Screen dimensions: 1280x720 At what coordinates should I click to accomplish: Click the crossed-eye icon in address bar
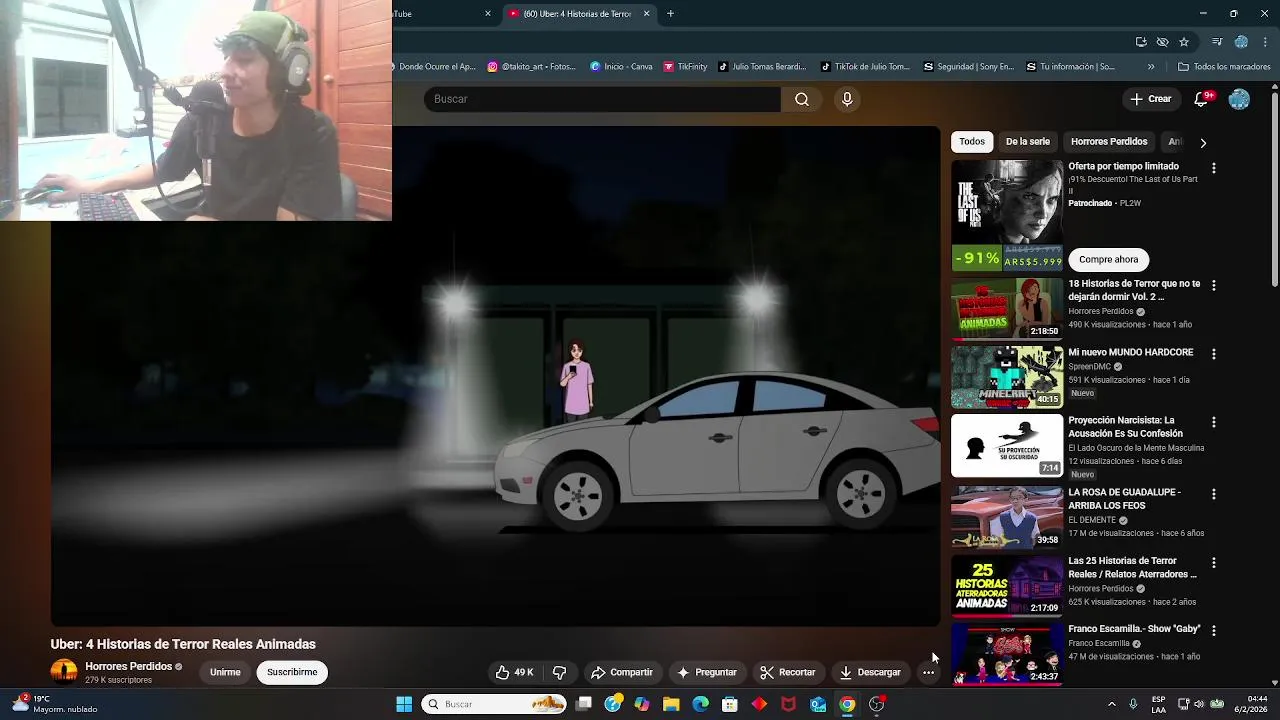click(x=1162, y=42)
